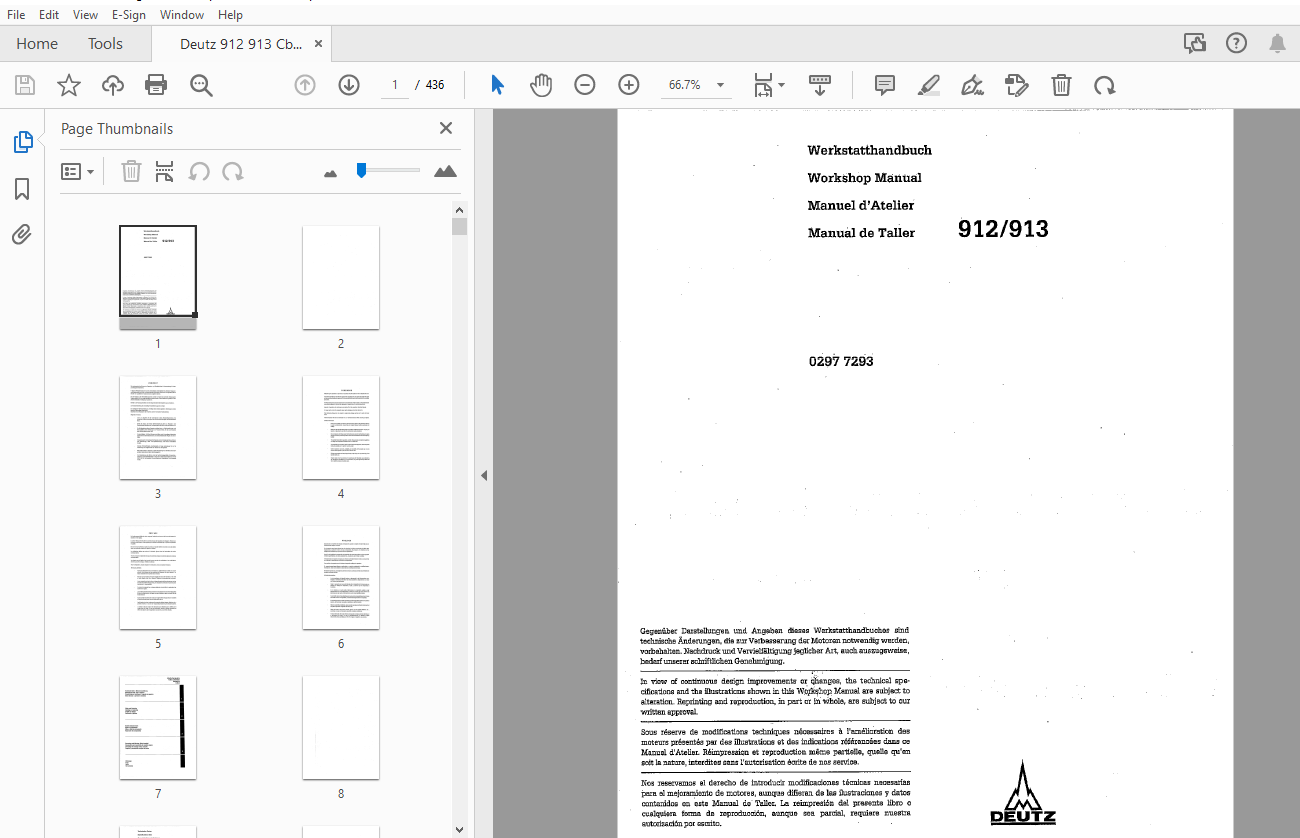This screenshot has width=1300, height=838.
Task: Select the Highlight text pen tool
Action: (x=929, y=85)
